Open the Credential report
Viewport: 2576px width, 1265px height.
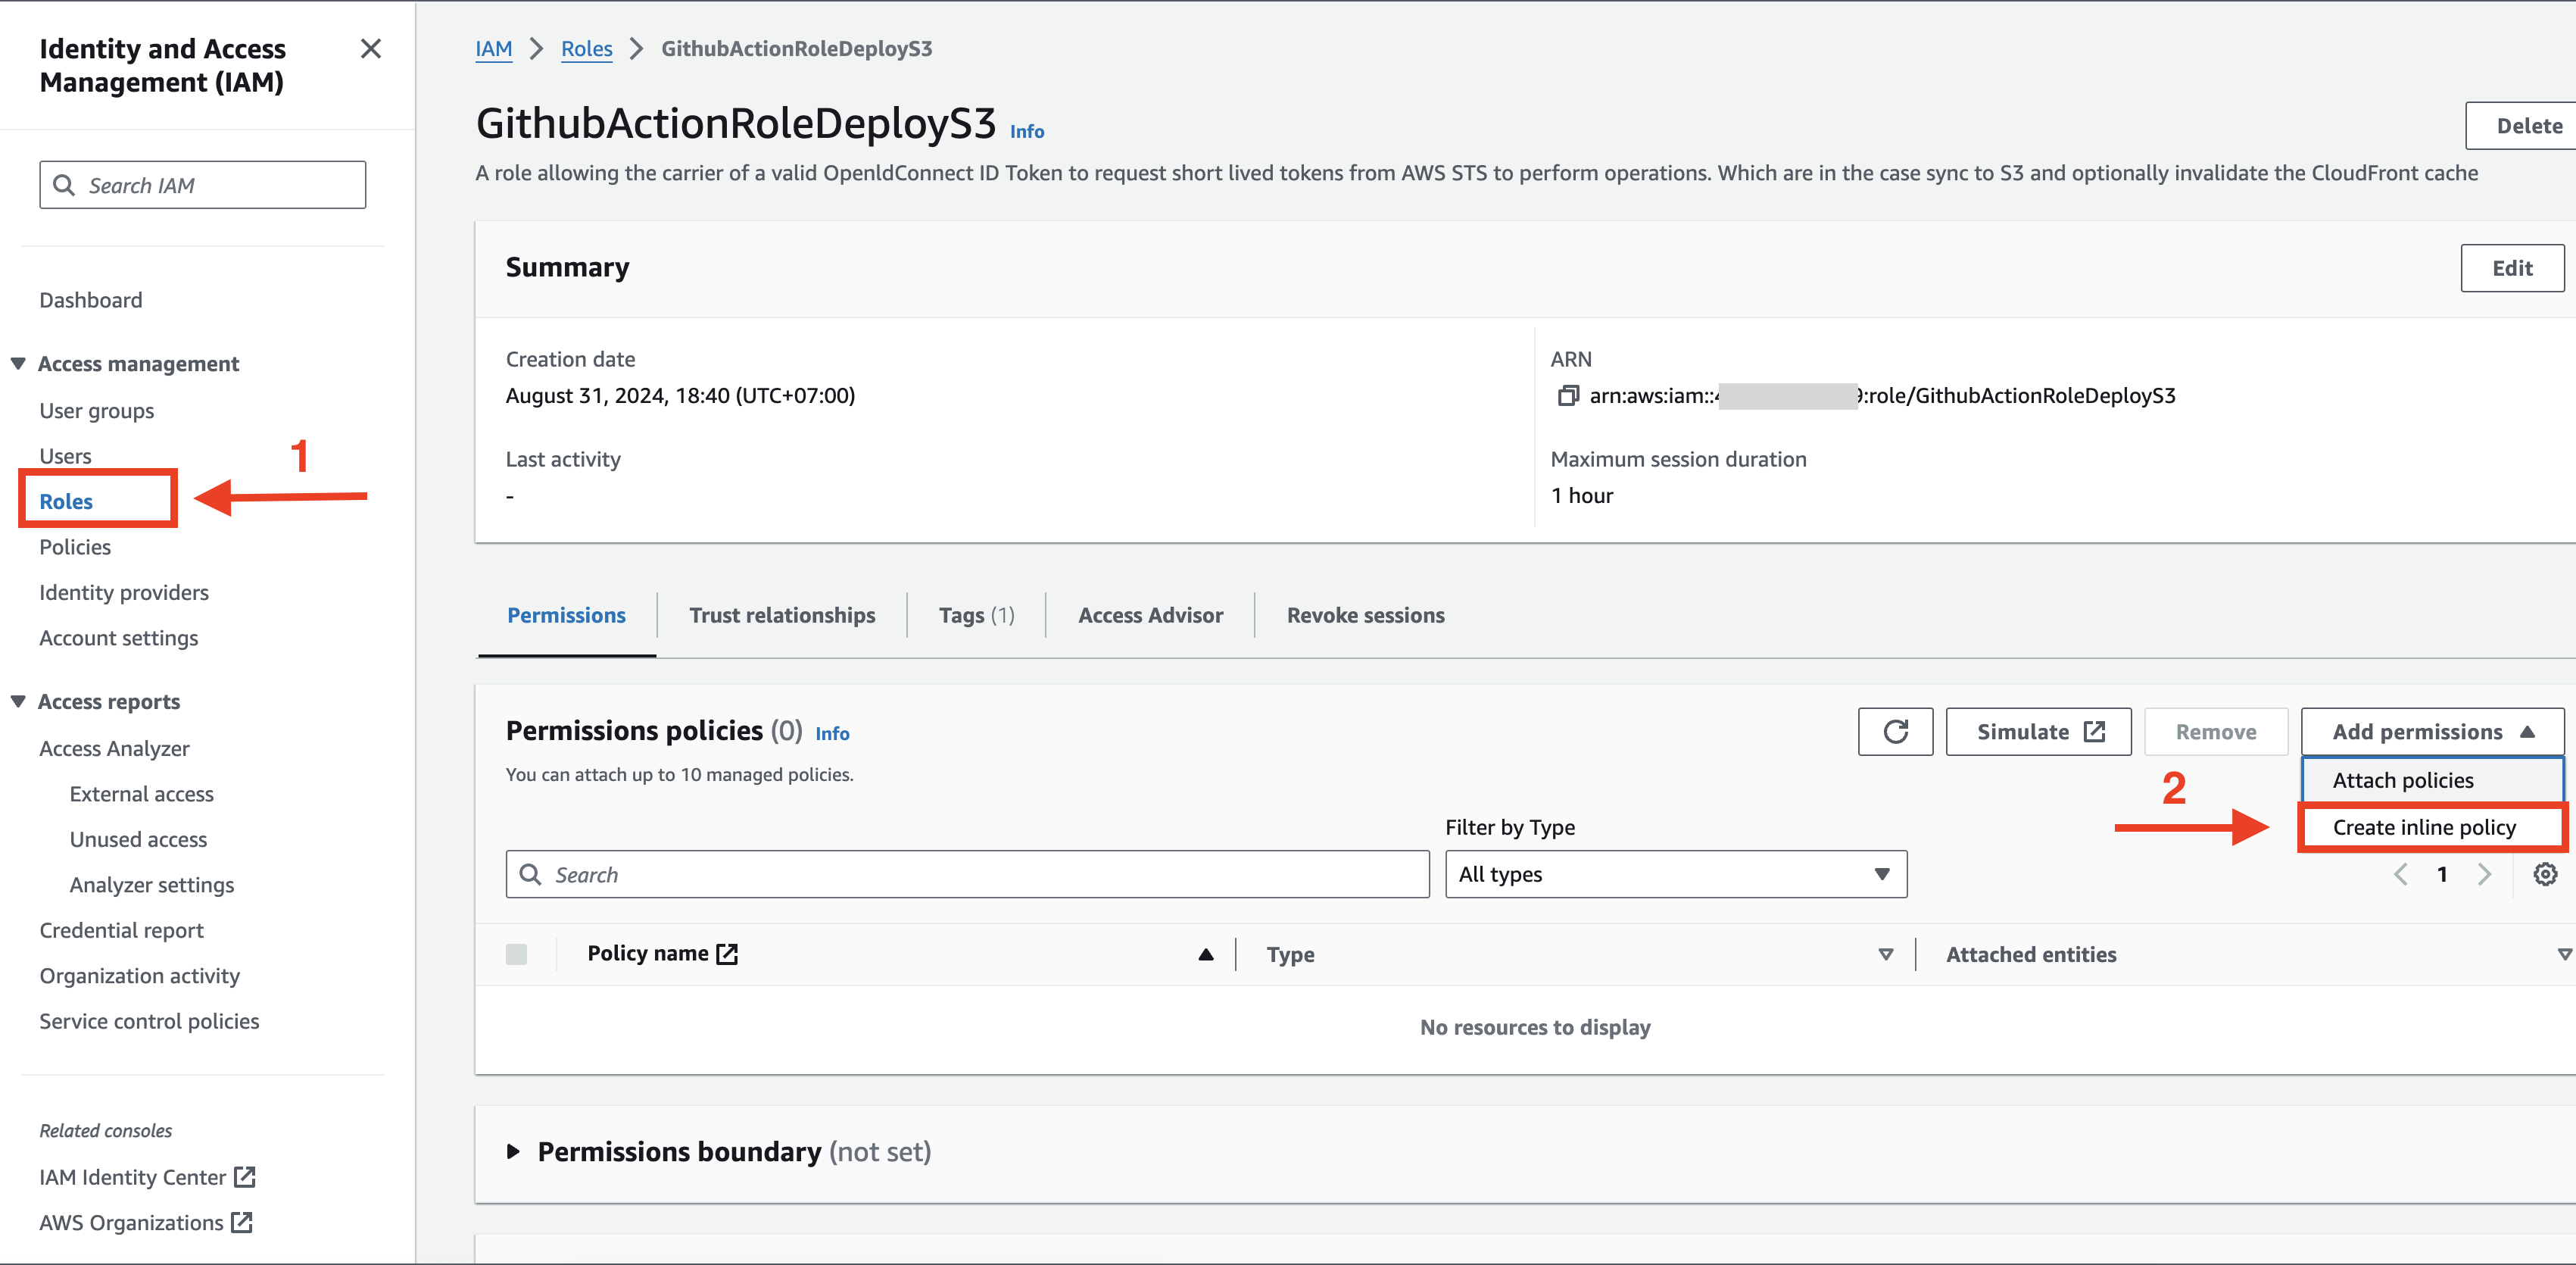122,931
